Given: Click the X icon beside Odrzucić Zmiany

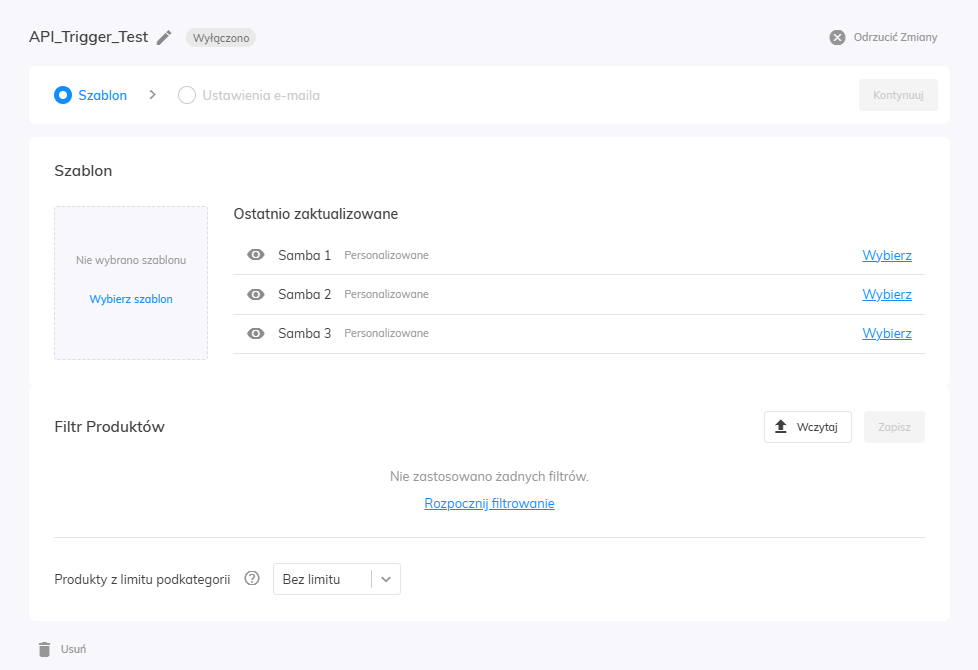Looking at the screenshot, I should click(x=837, y=37).
